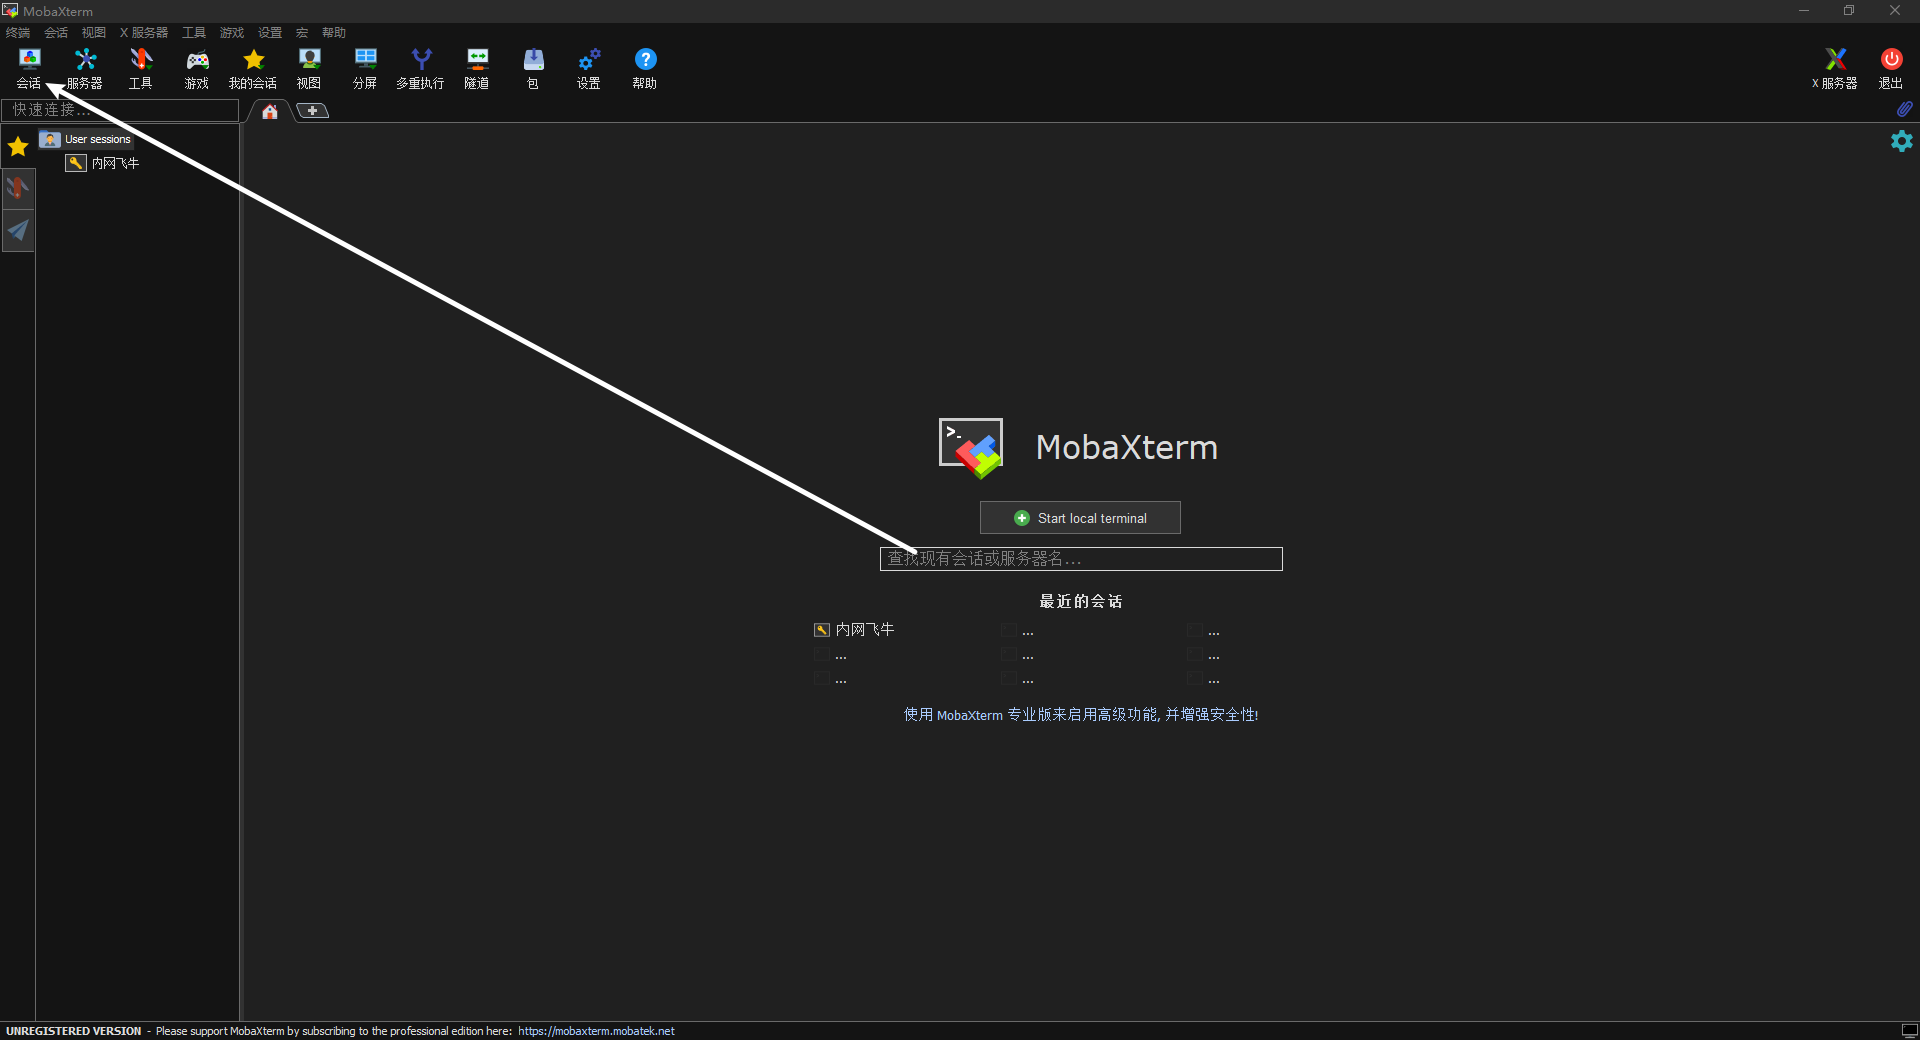1920x1040 pixels.
Task: Click the 工具 (Tools) toolbar icon
Action: (141, 68)
